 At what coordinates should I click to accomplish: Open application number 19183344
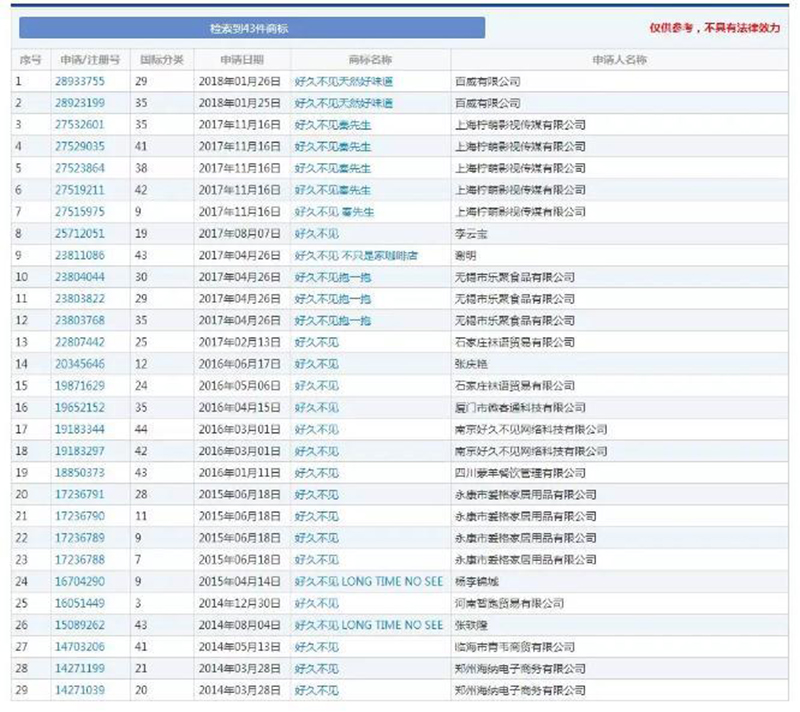[80, 429]
